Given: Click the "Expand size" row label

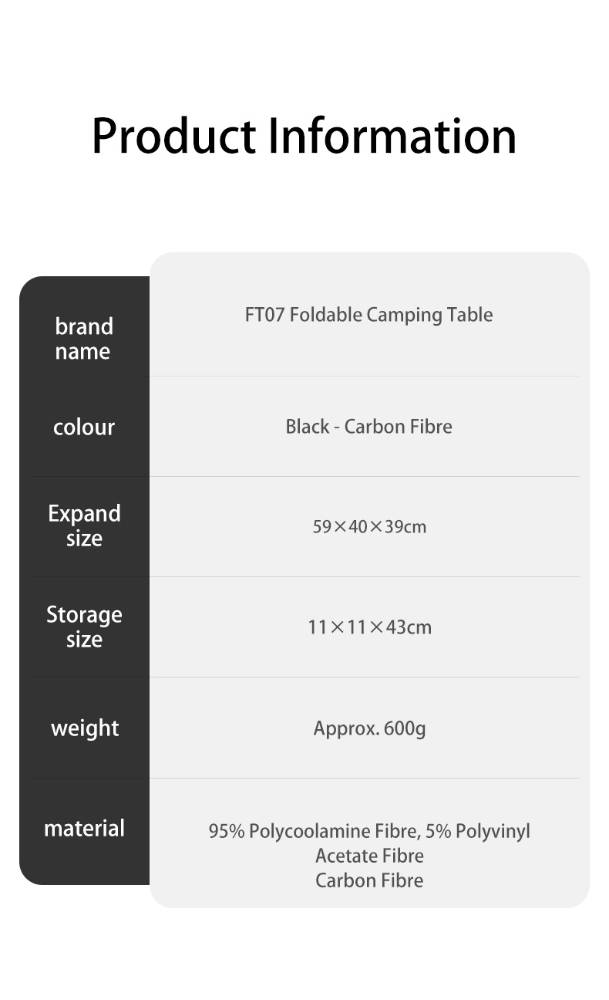Looking at the screenshot, I should (x=84, y=526).
